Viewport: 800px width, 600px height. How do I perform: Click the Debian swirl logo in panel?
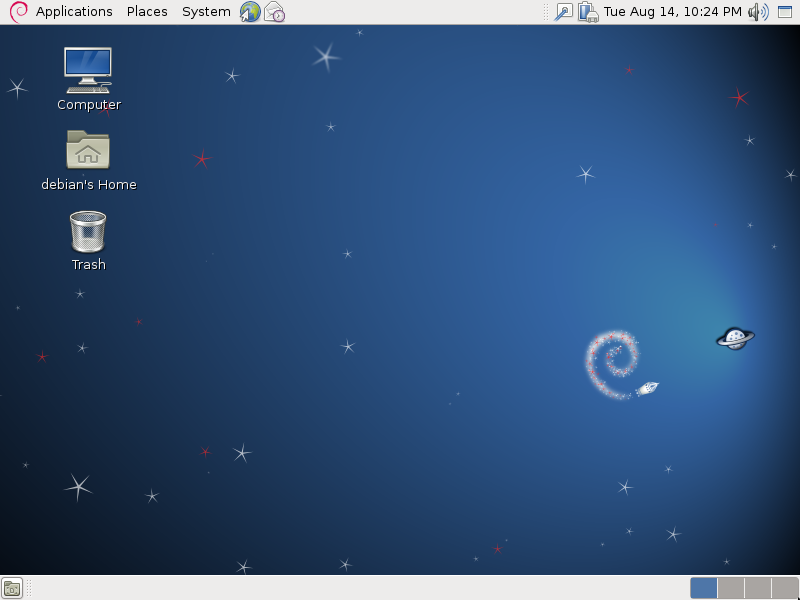pyautogui.click(x=19, y=12)
